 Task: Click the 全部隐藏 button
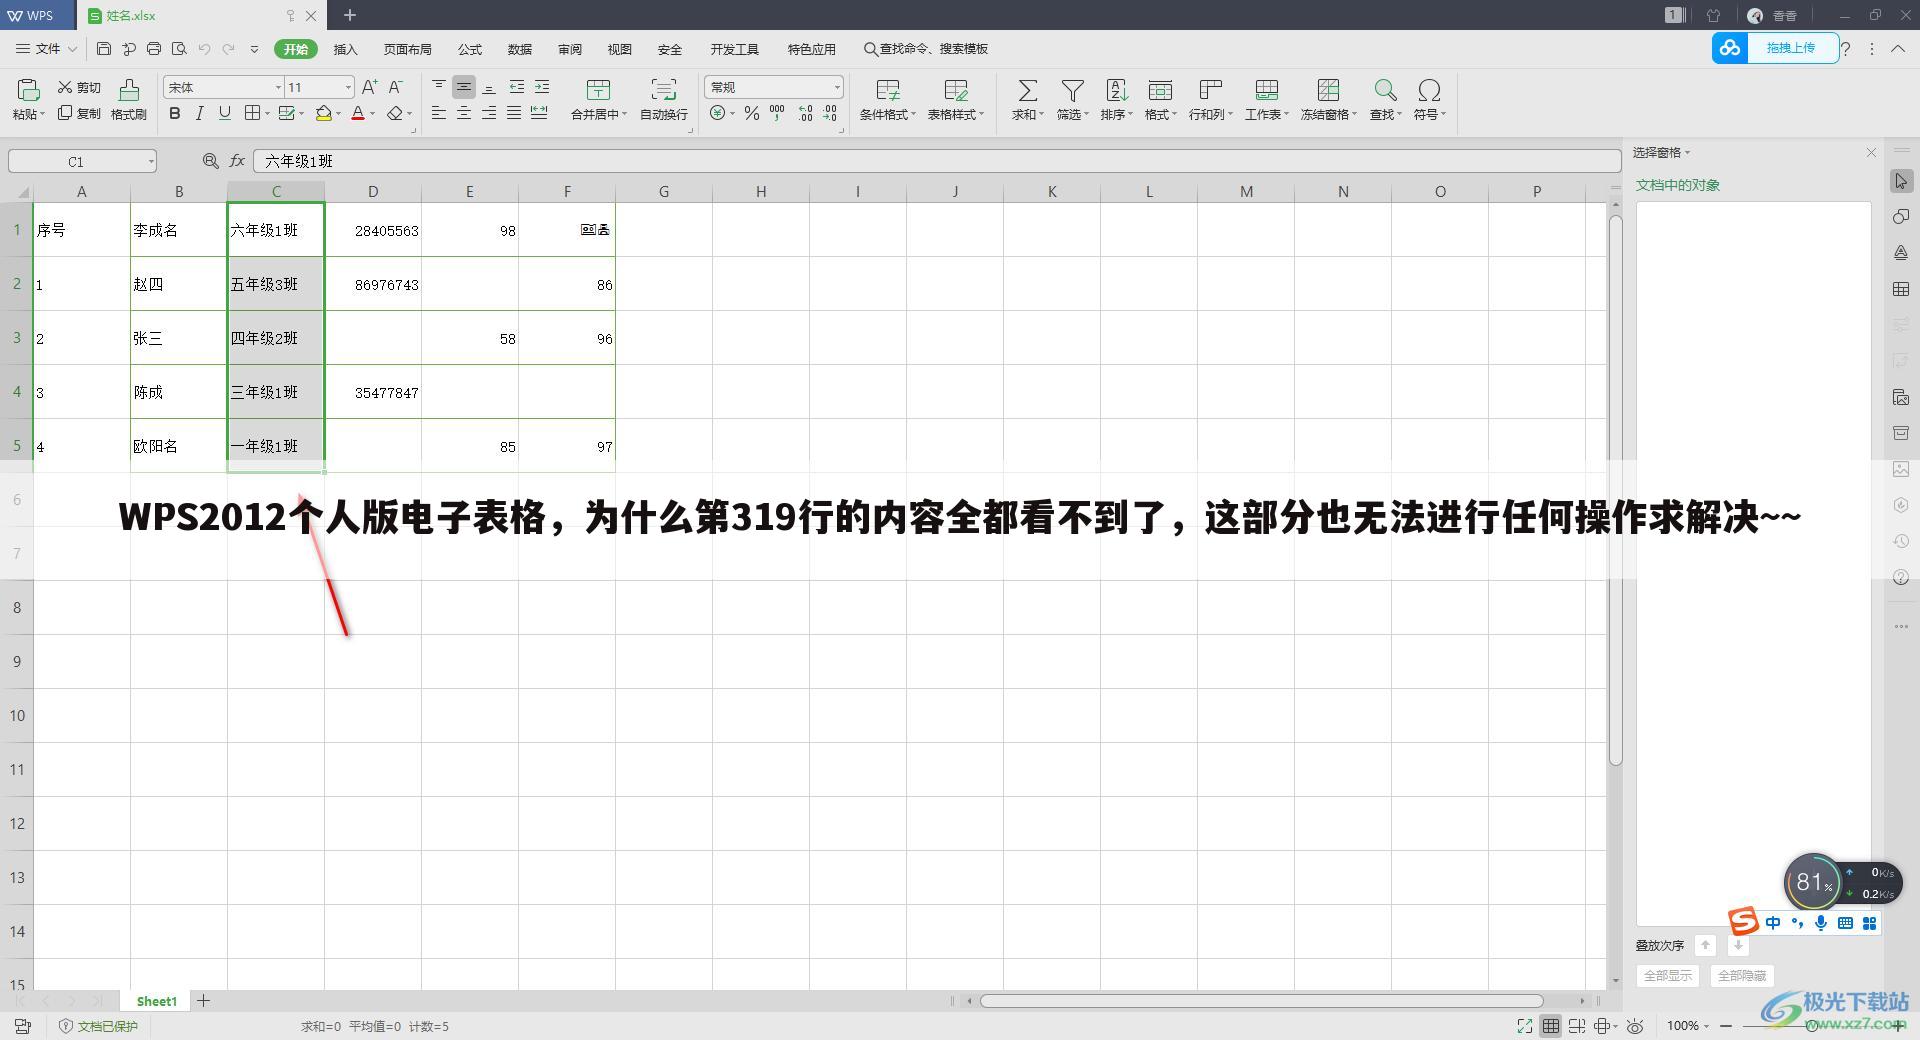point(1742,976)
